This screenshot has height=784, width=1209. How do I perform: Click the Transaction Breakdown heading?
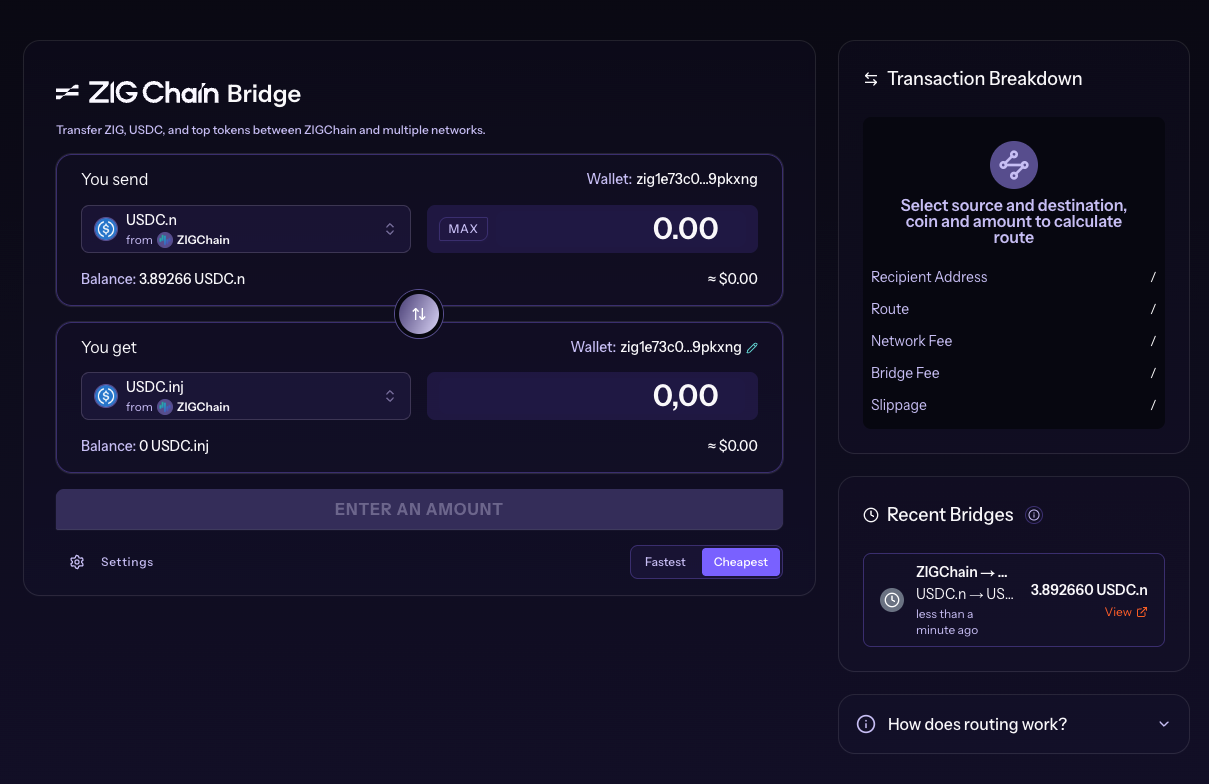pos(985,79)
